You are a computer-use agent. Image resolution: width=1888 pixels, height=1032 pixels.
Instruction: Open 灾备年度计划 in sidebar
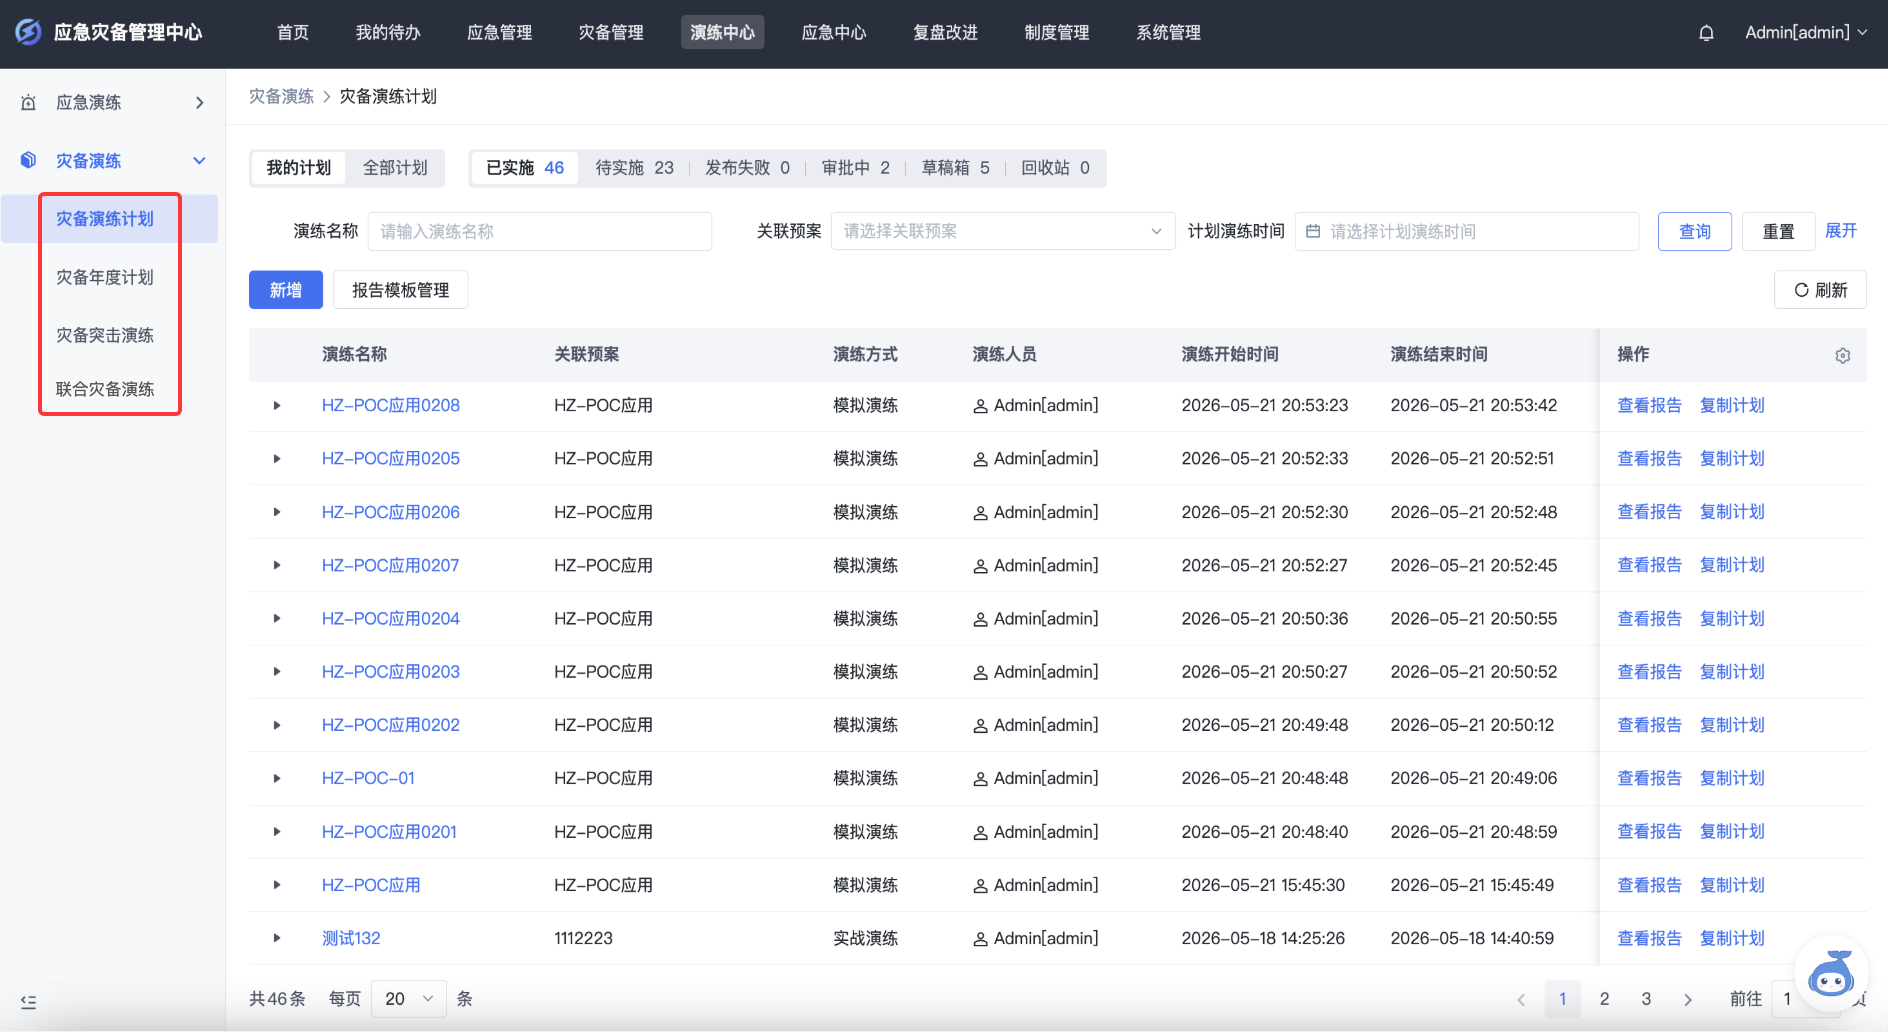click(x=105, y=277)
